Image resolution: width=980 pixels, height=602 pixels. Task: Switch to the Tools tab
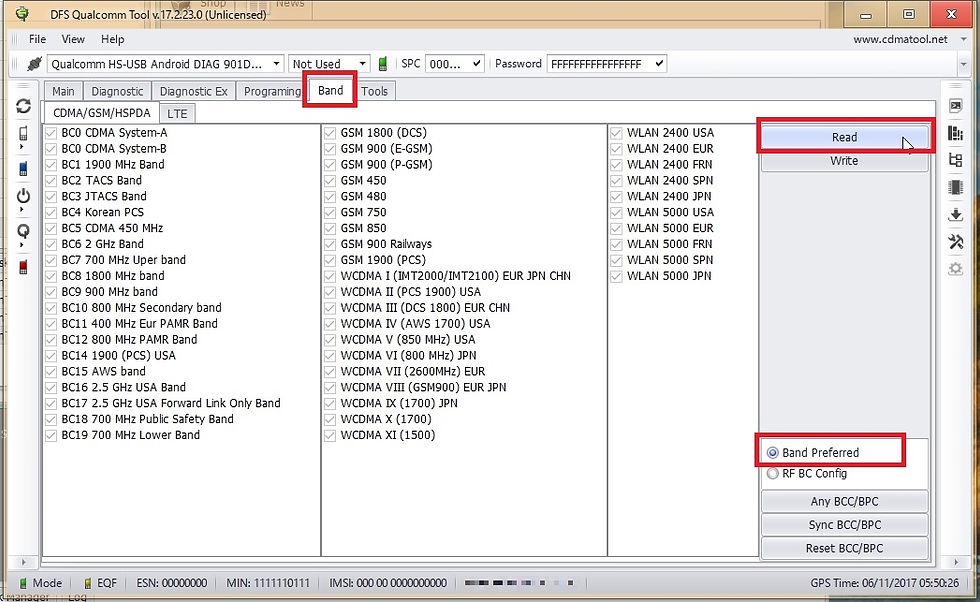(x=374, y=91)
